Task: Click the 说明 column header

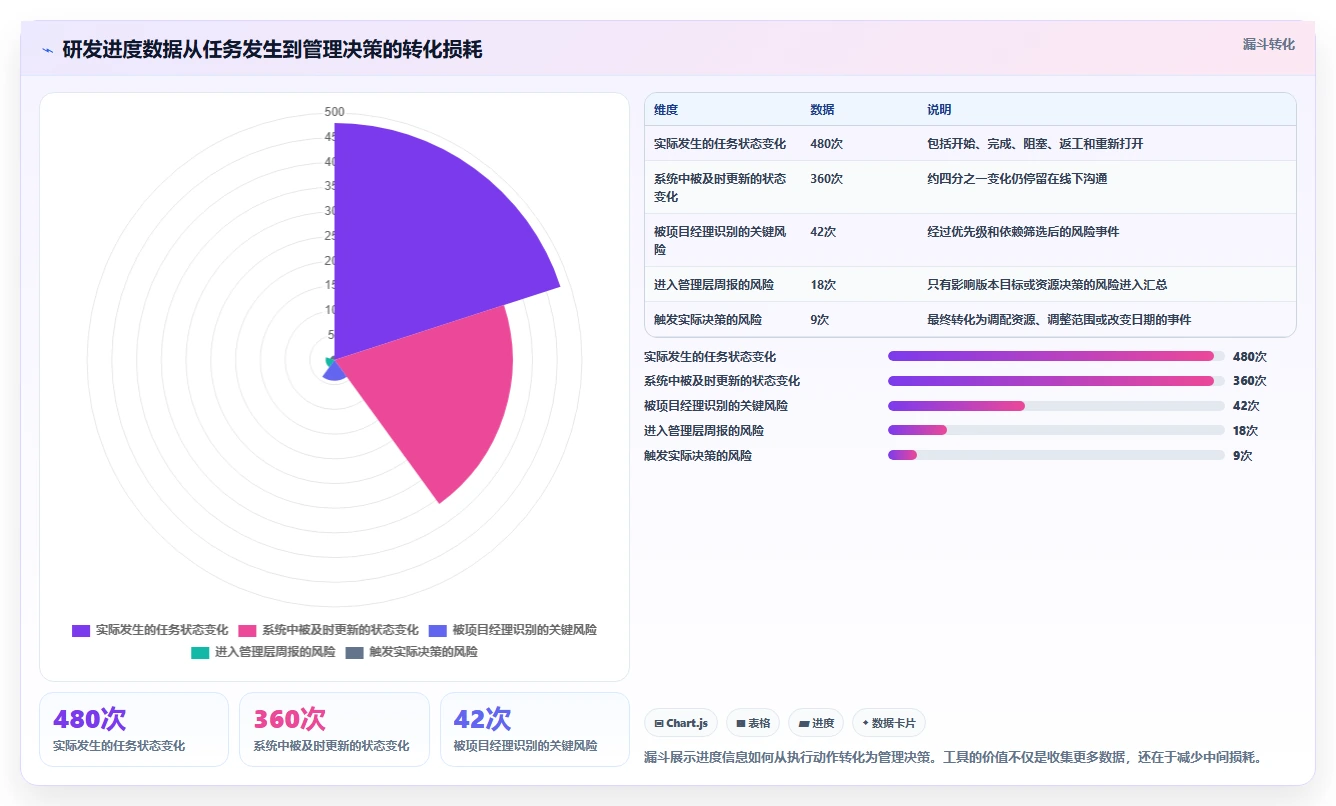Action: (x=939, y=110)
